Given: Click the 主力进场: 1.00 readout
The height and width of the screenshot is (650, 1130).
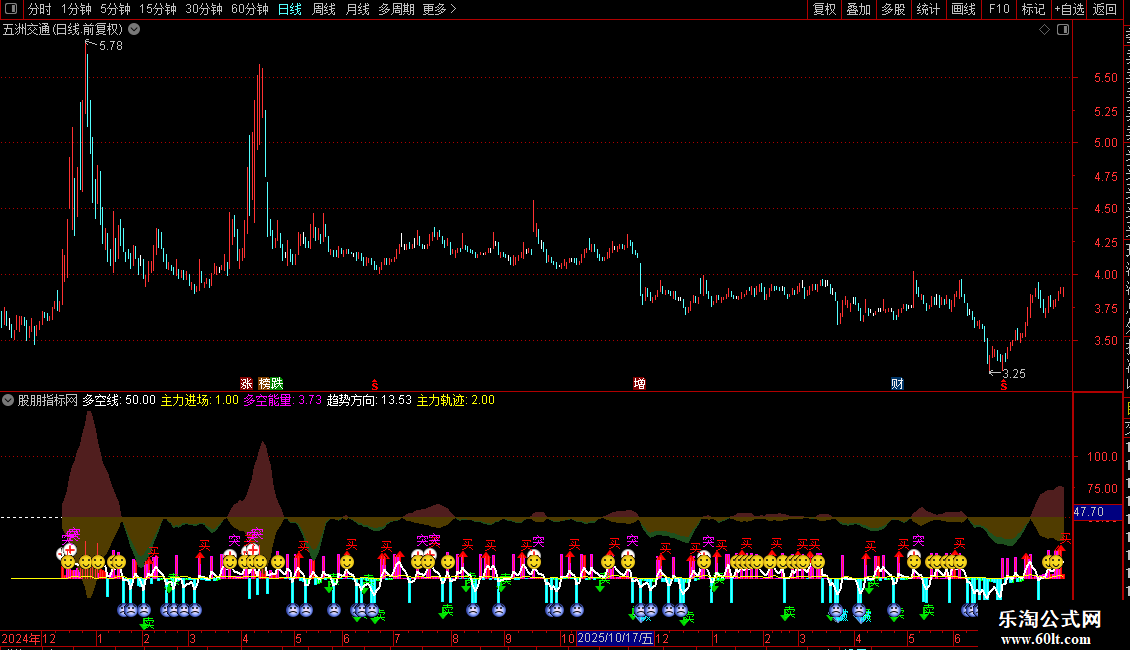Looking at the screenshot, I should click(x=200, y=400).
